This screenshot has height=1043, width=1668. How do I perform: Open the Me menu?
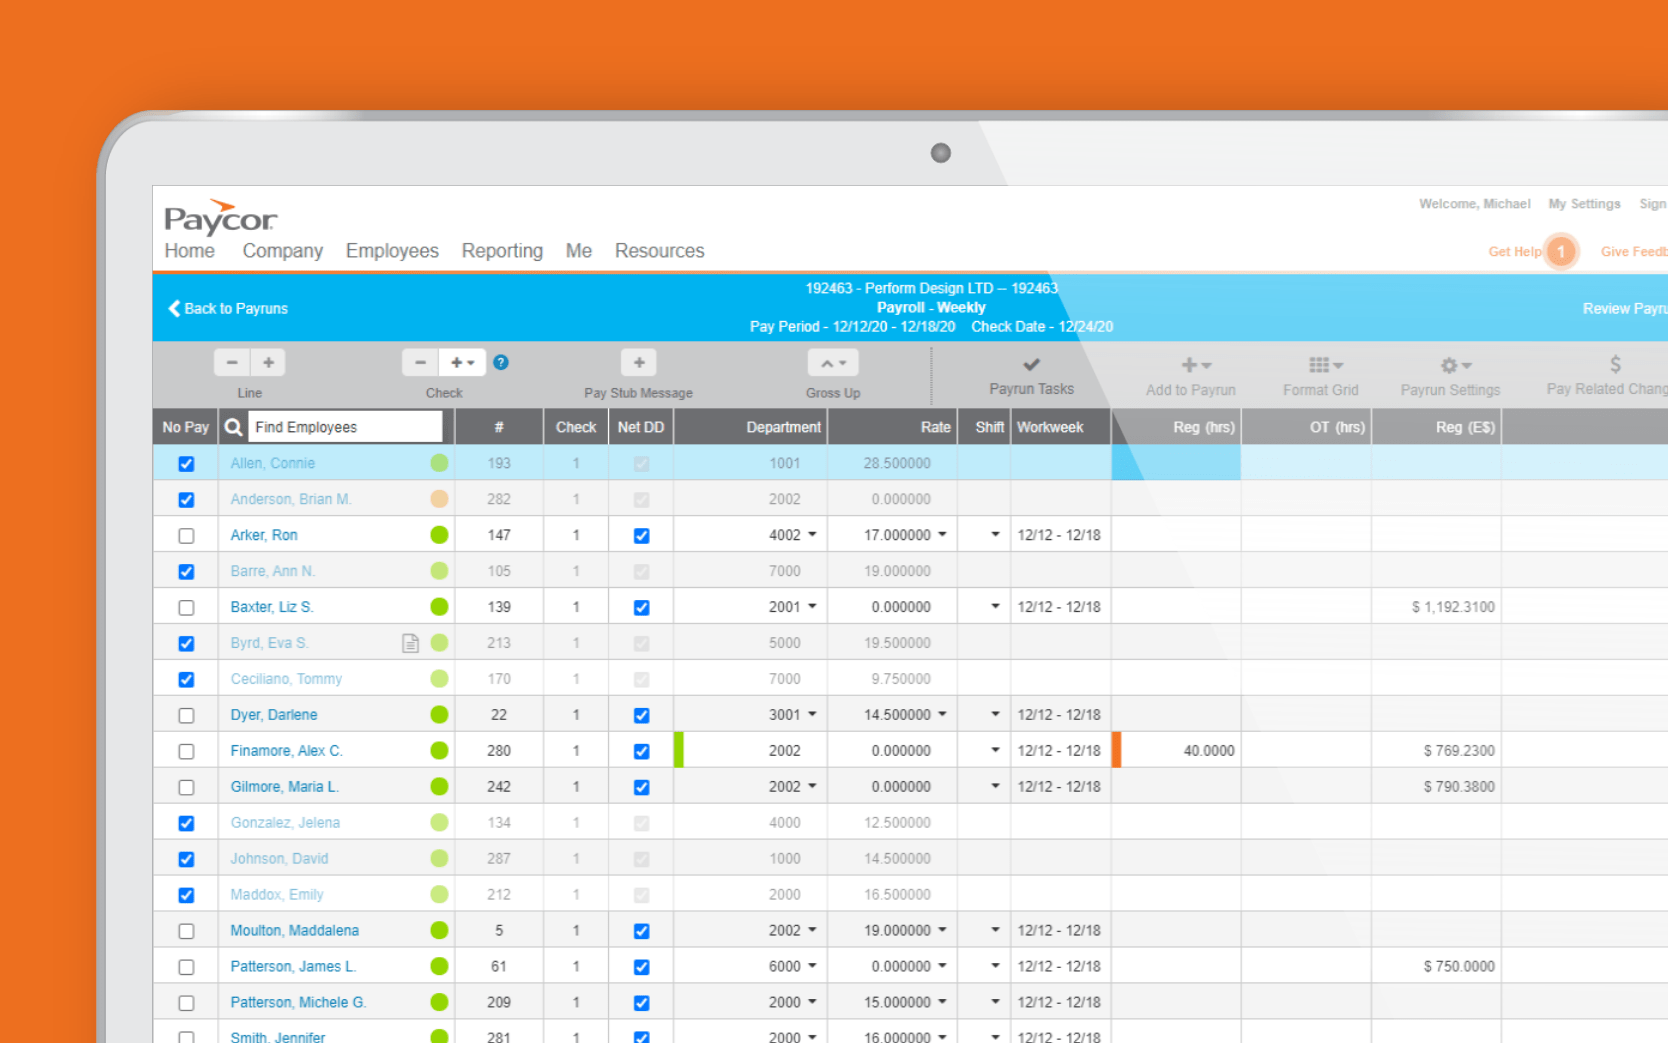pos(578,251)
